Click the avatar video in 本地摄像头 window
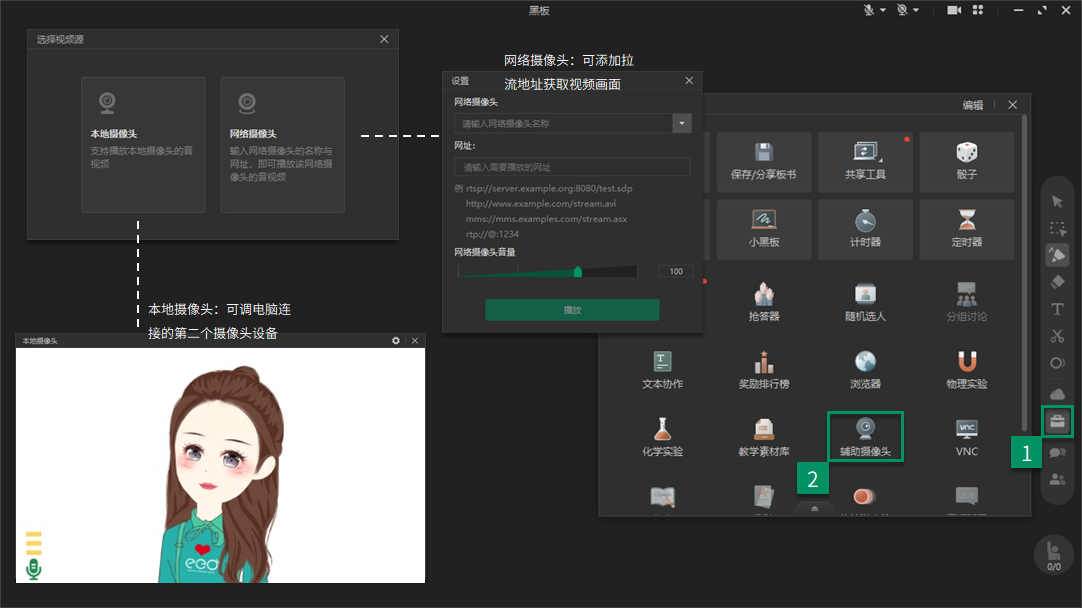This screenshot has height=608, width=1082. (220, 465)
